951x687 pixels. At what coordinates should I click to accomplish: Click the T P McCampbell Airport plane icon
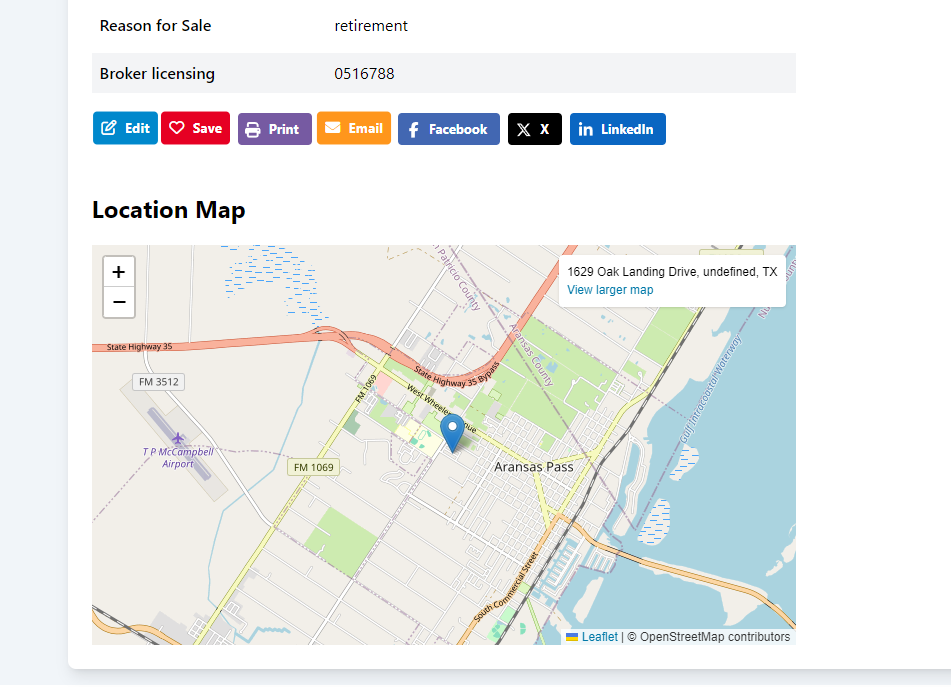(x=178, y=438)
